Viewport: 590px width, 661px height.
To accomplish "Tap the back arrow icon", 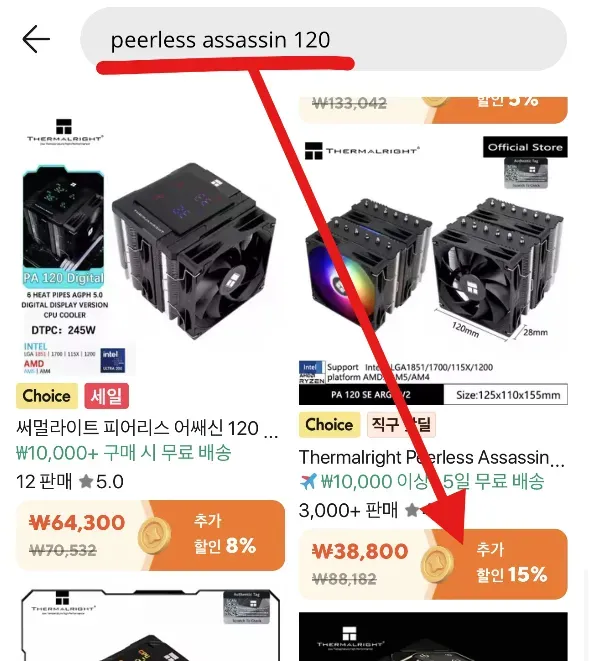I will (36, 39).
